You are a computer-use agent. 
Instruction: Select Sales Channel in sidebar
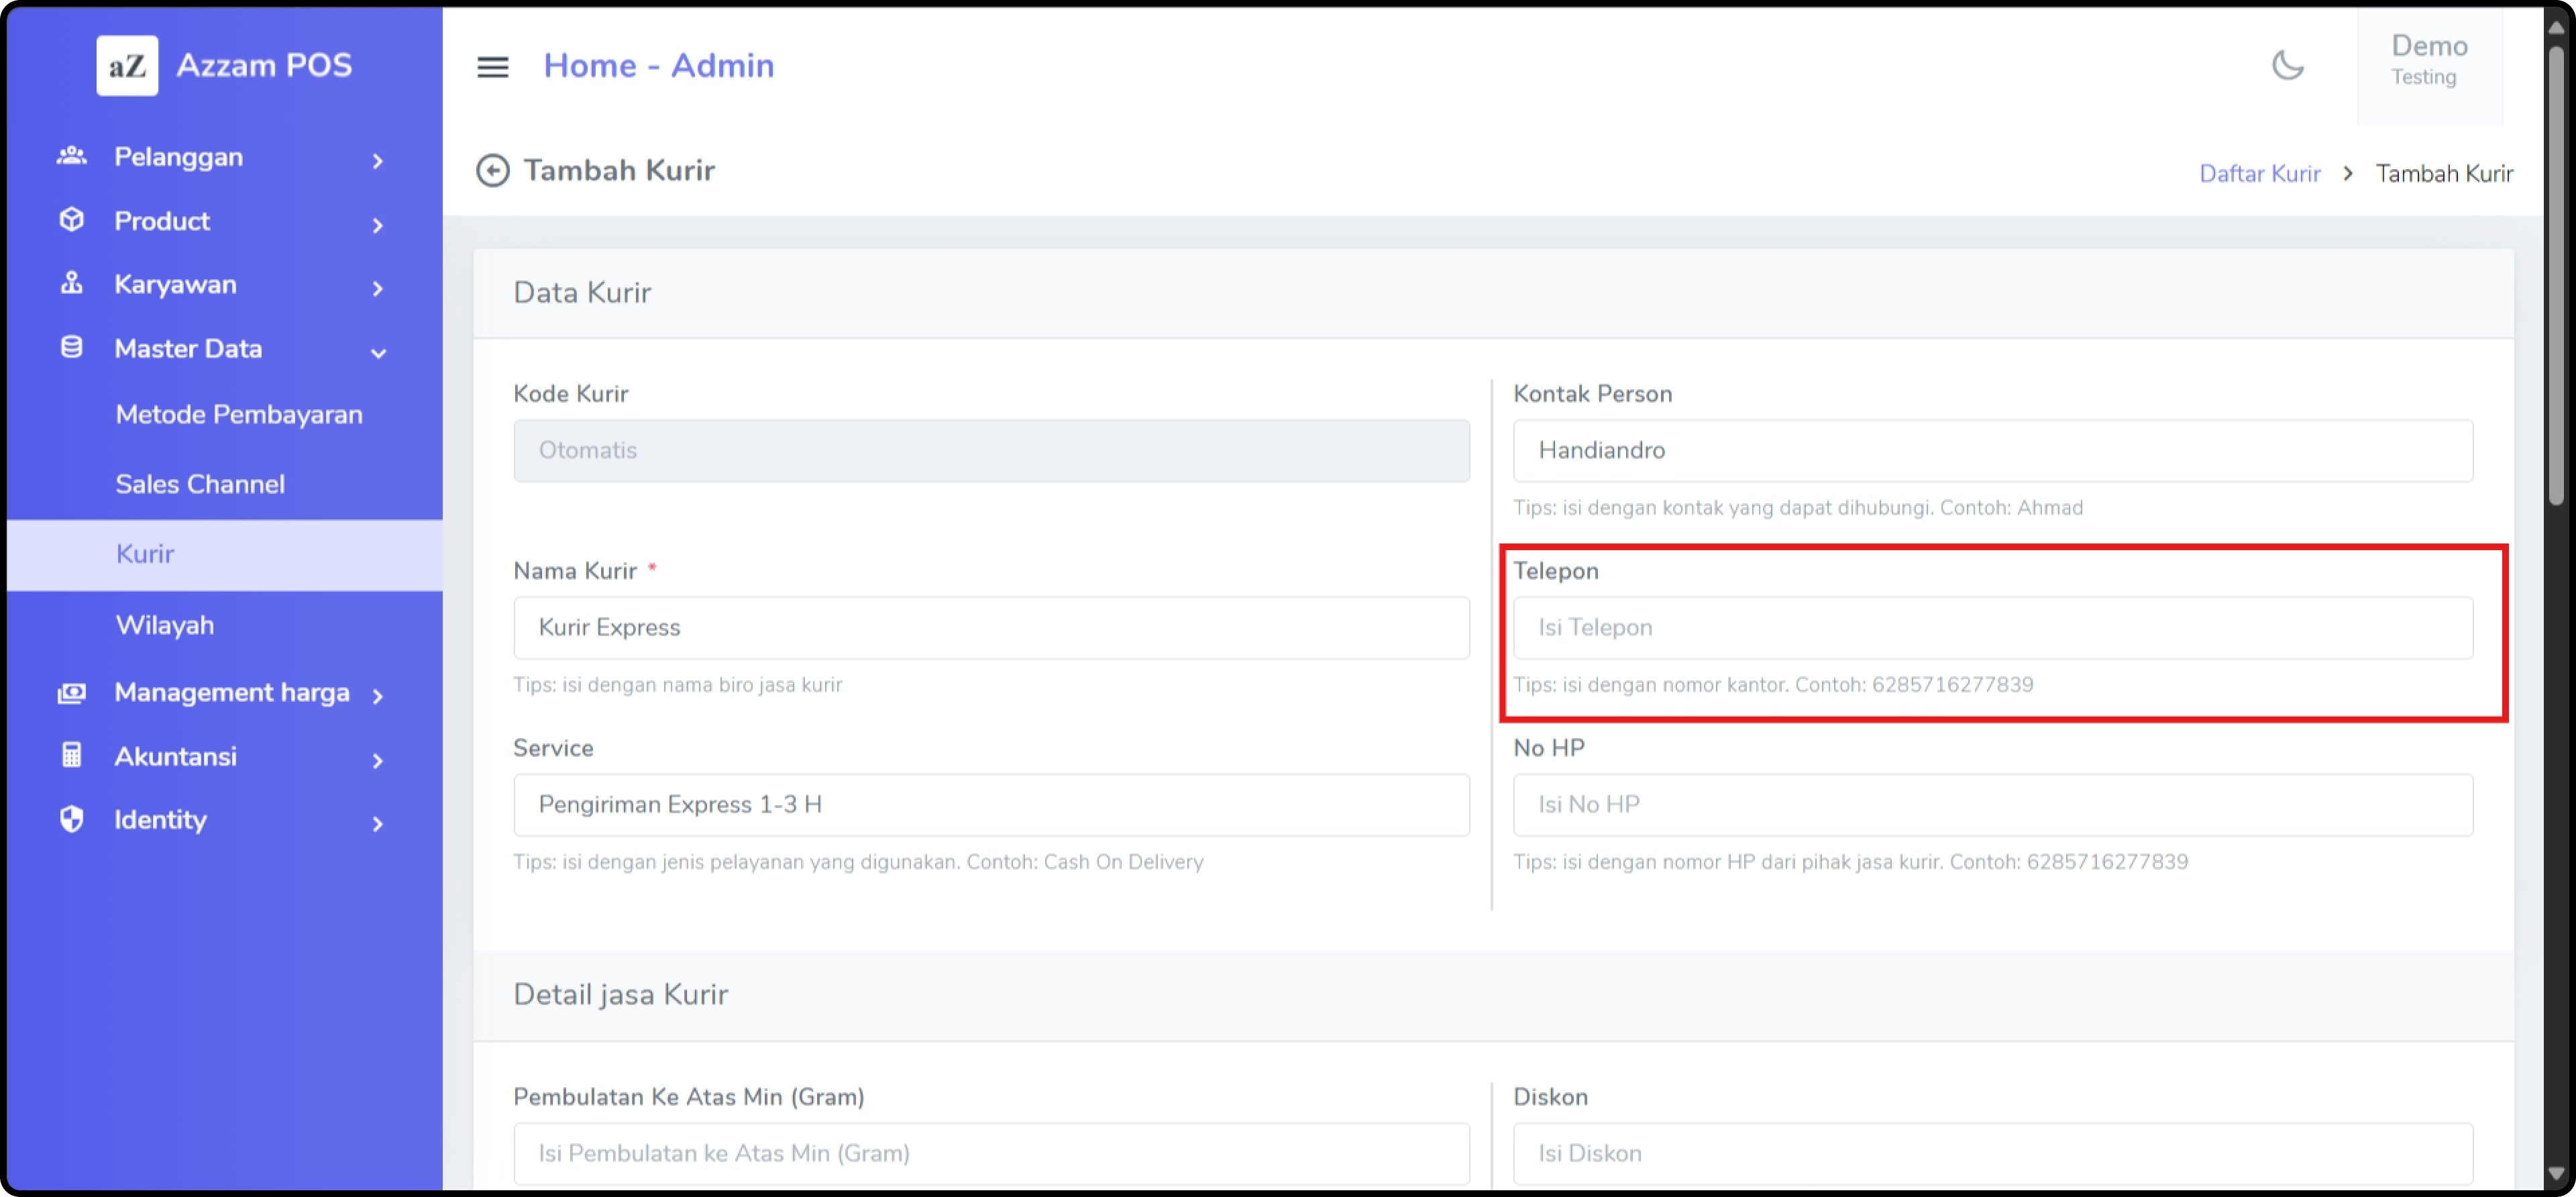pos(200,485)
